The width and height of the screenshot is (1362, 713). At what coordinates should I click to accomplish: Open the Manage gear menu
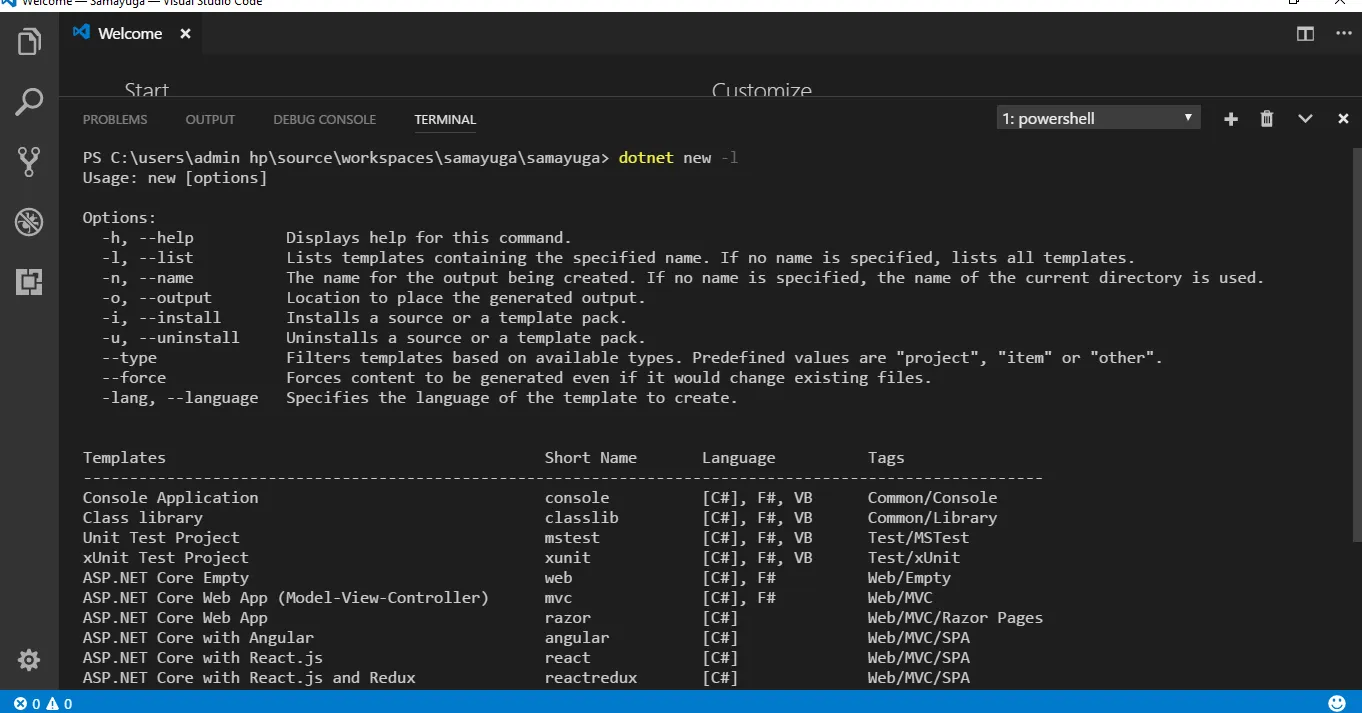pos(29,660)
